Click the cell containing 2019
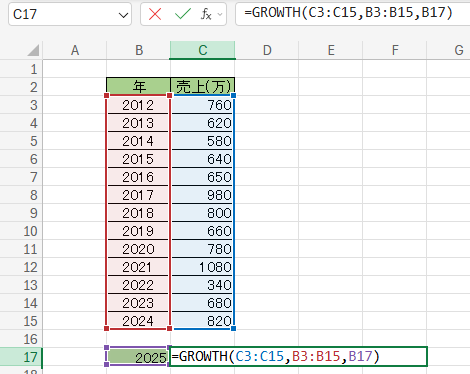Viewport: 470px width, 374px height. click(138, 231)
